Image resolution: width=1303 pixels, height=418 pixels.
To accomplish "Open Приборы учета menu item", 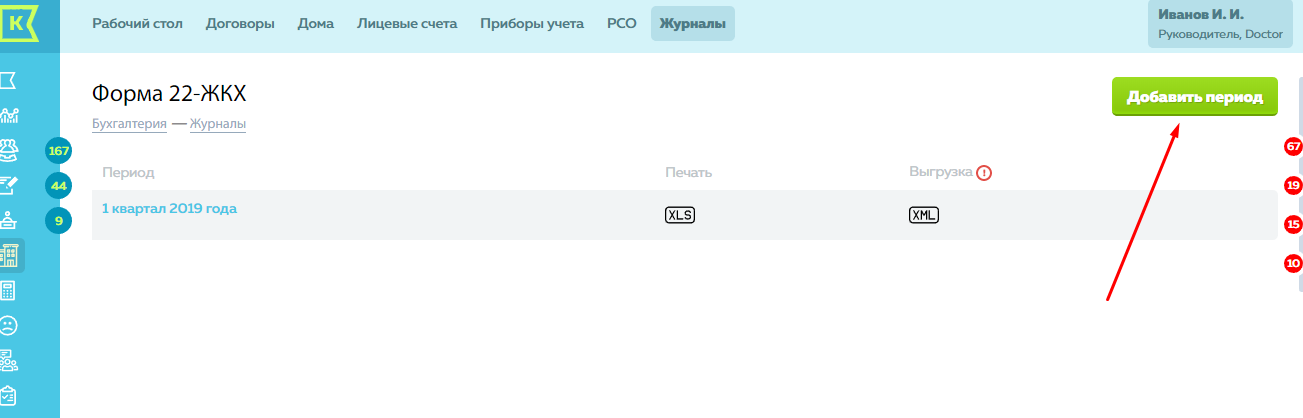I will click(532, 23).
